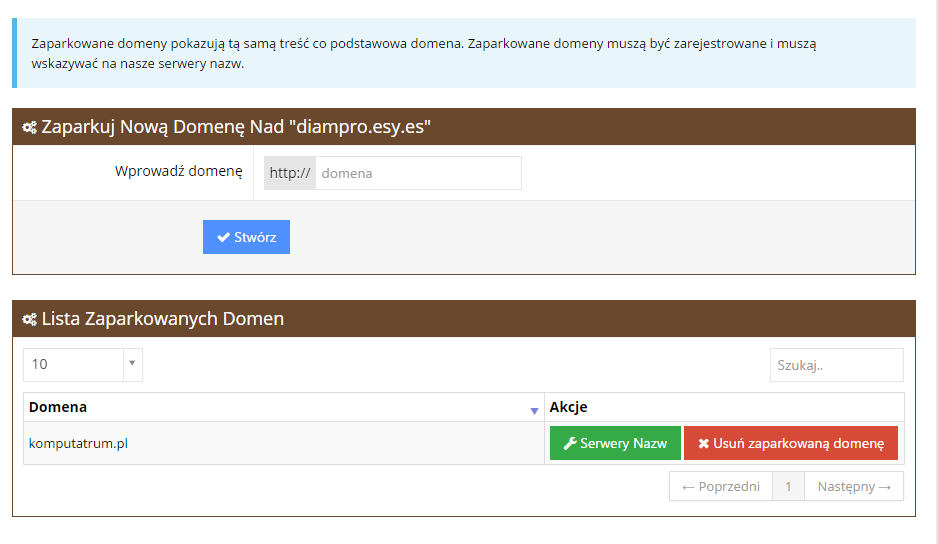
Task: Click the sort arrow in Domena column
Action: (x=534, y=411)
